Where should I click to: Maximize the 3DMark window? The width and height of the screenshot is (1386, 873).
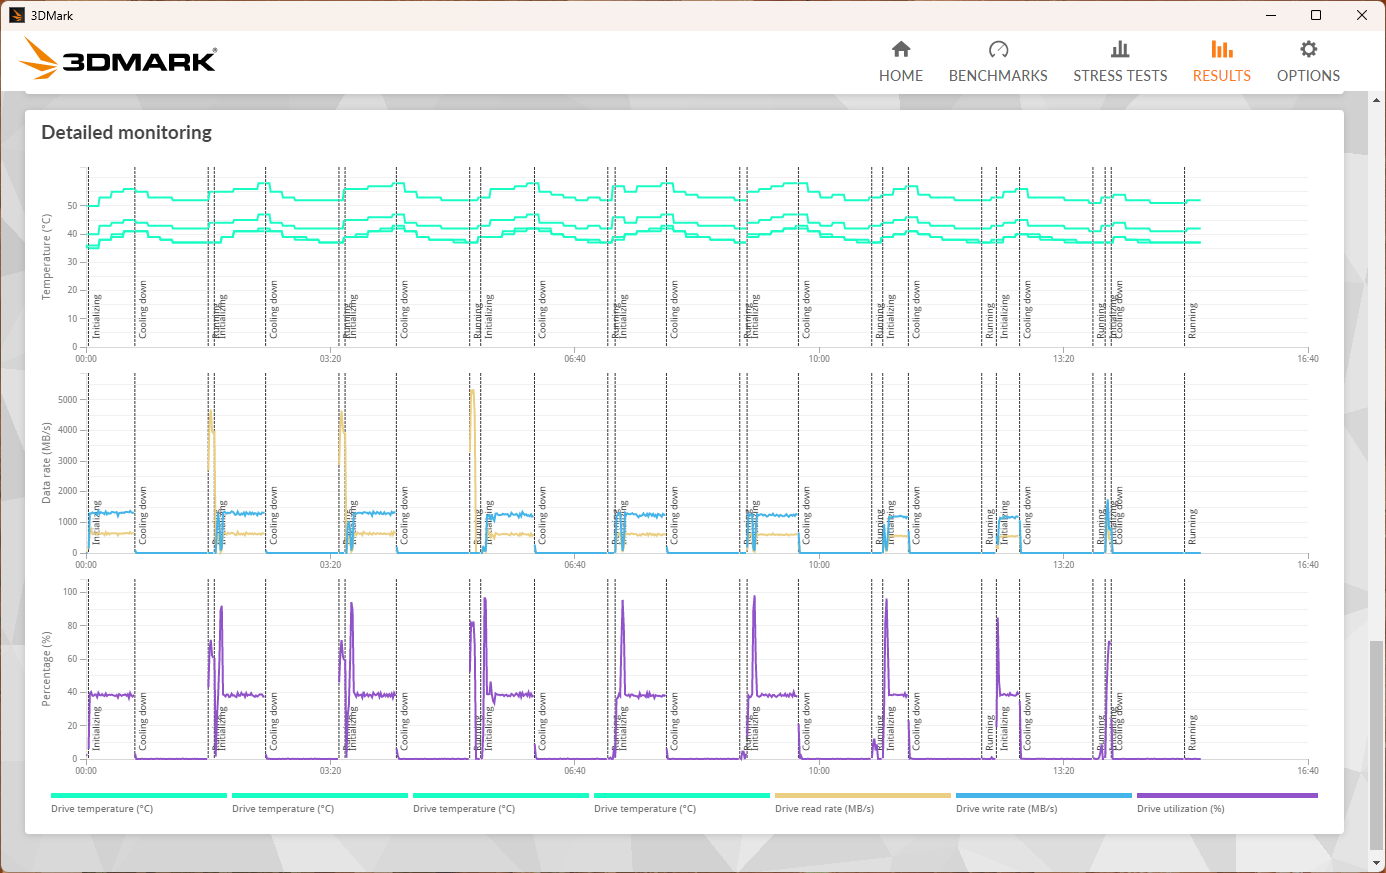click(x=1316, y=15)
